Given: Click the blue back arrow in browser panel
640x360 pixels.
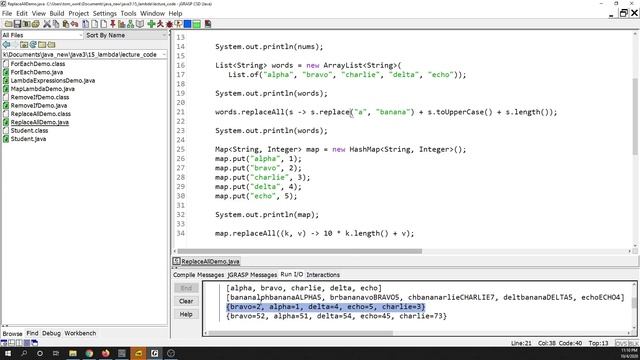Looking at the screenshot, I should pos(6,44).
